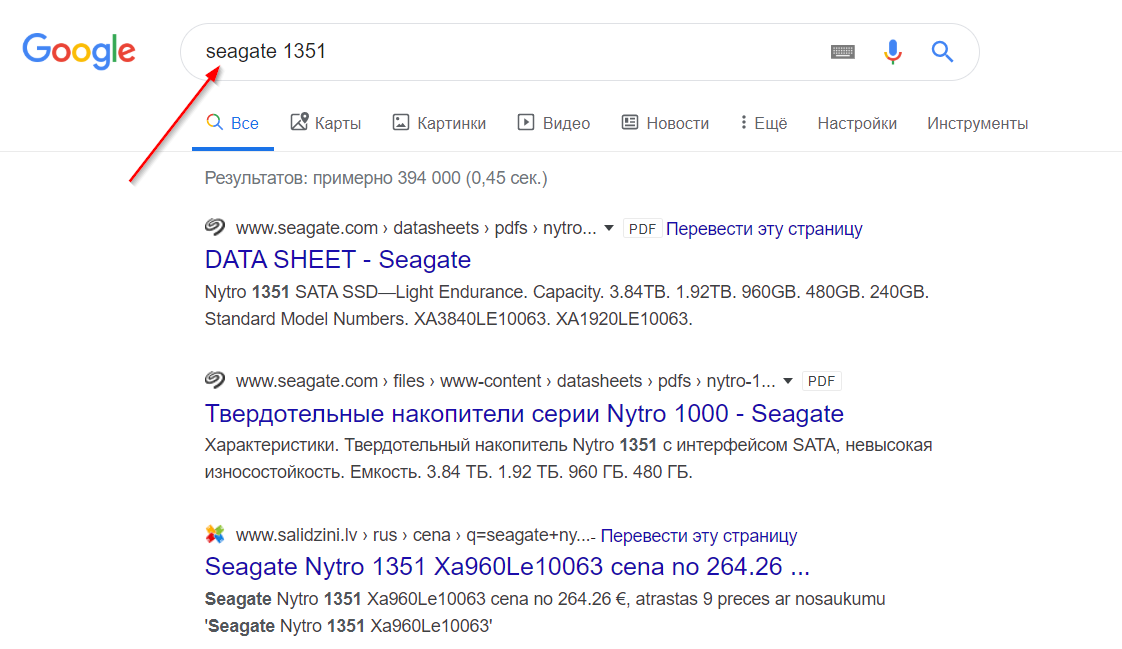Click the Google logo
This screenshot has height=649, width=1122.
pos(79,51)
